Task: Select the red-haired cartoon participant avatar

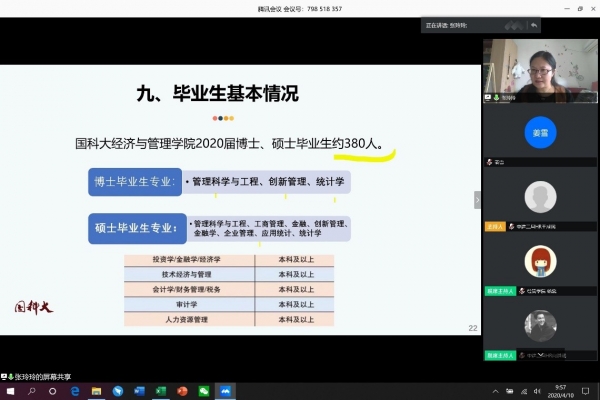Action: (x=540, y=261)
